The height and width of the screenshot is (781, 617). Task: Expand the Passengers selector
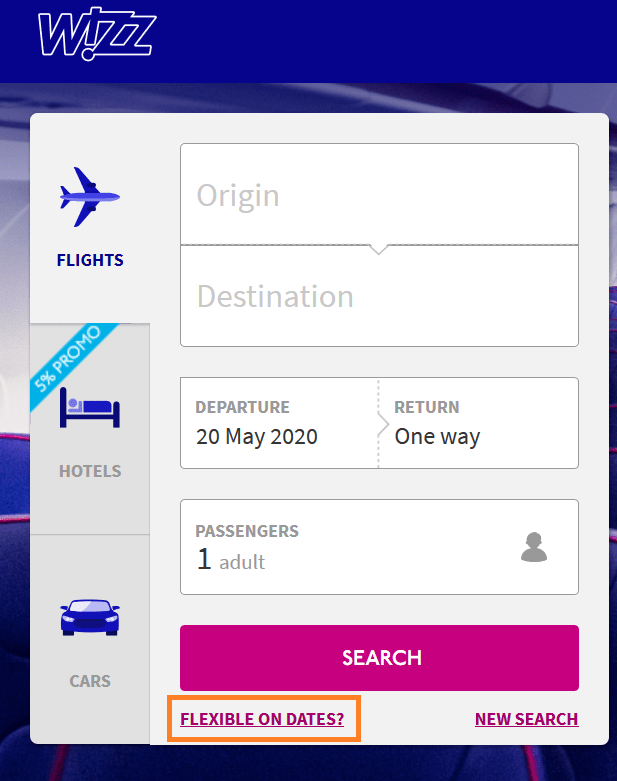[x=379, y=547]
